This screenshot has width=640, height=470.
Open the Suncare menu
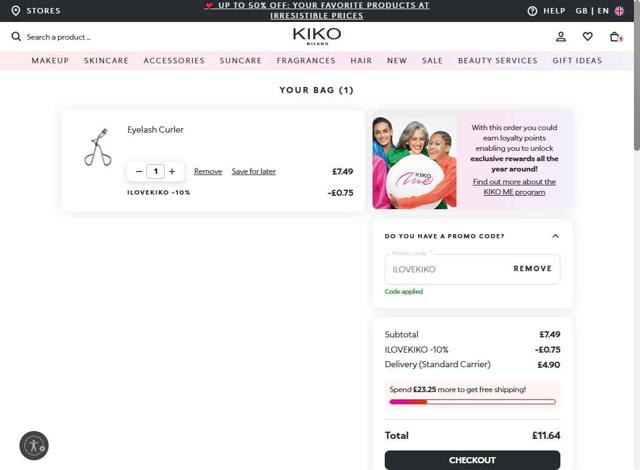tap(240, 60)
